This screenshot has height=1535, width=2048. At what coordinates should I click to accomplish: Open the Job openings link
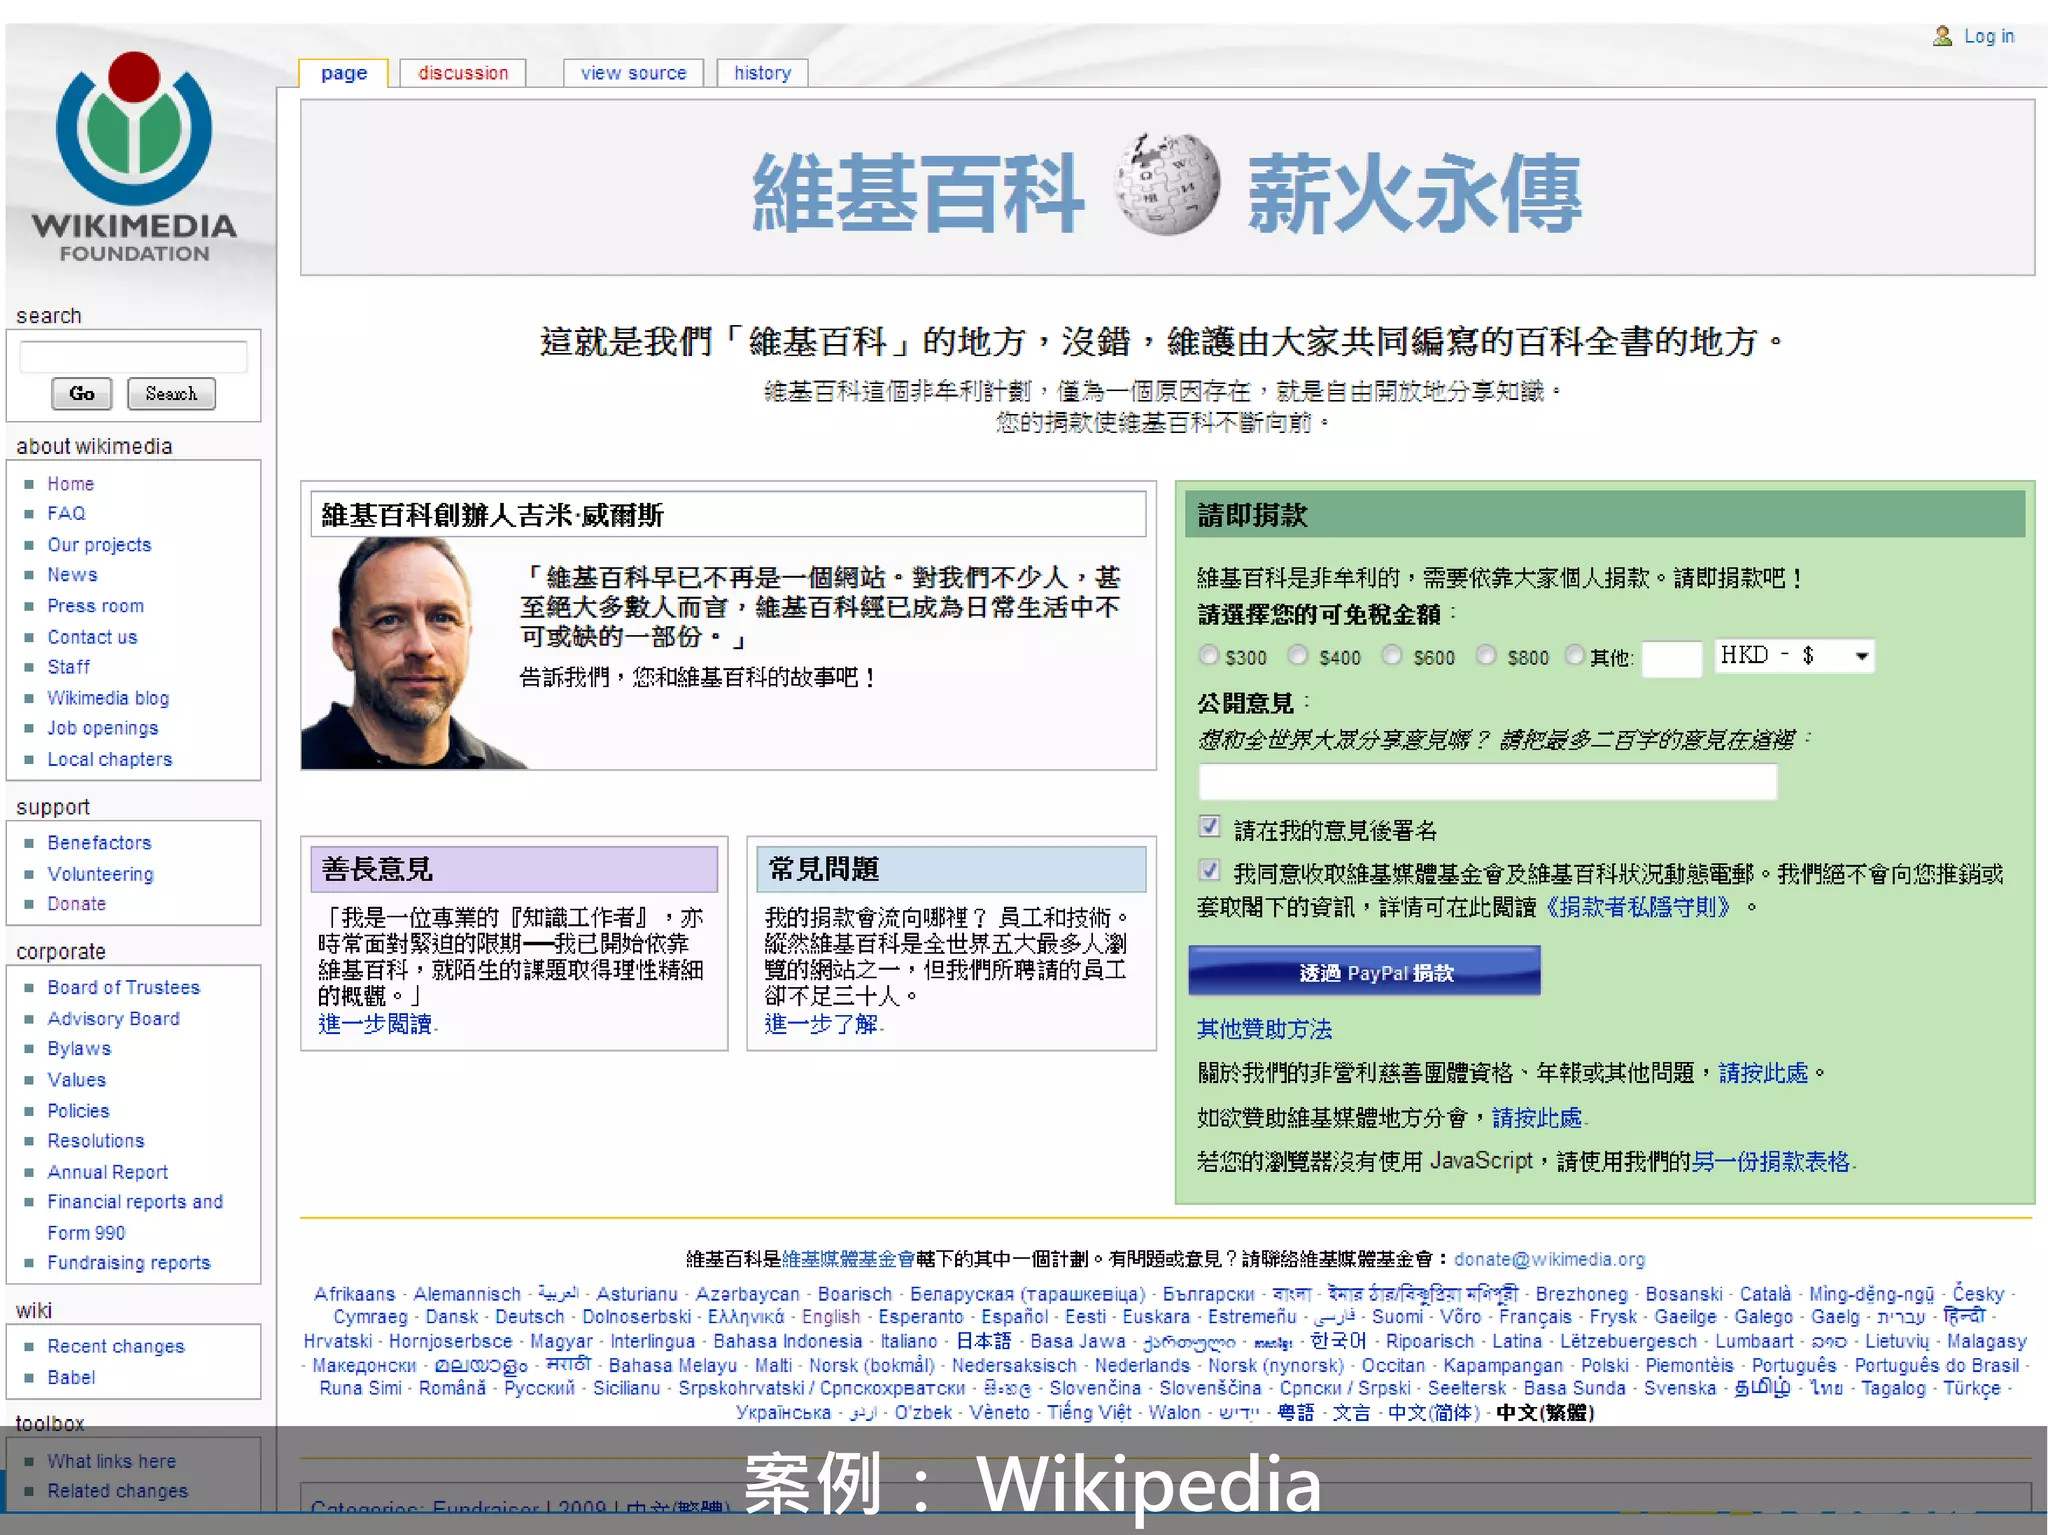(x=102, y=728)
